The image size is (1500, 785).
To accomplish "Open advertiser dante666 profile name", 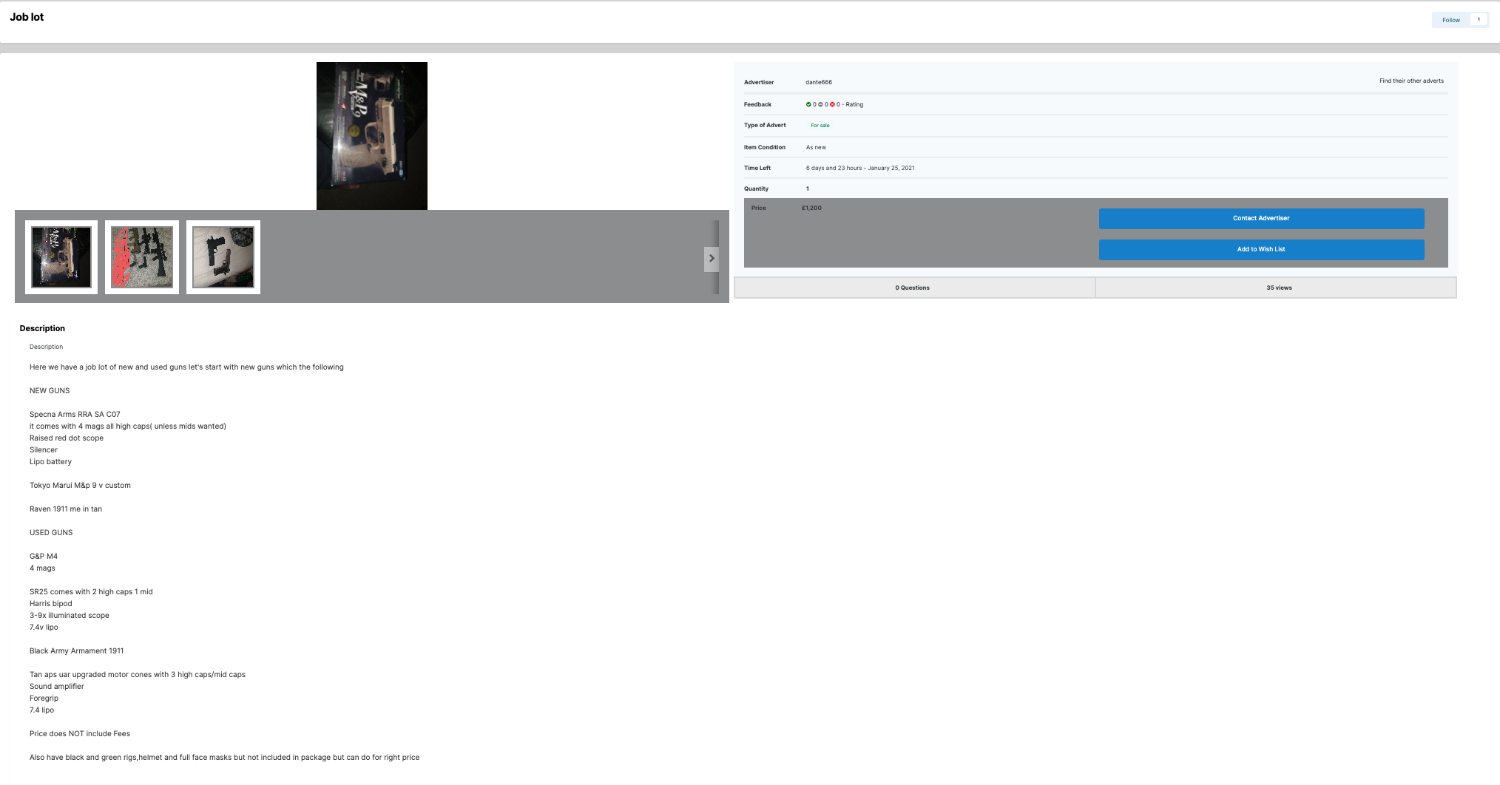I will [818, 82].
